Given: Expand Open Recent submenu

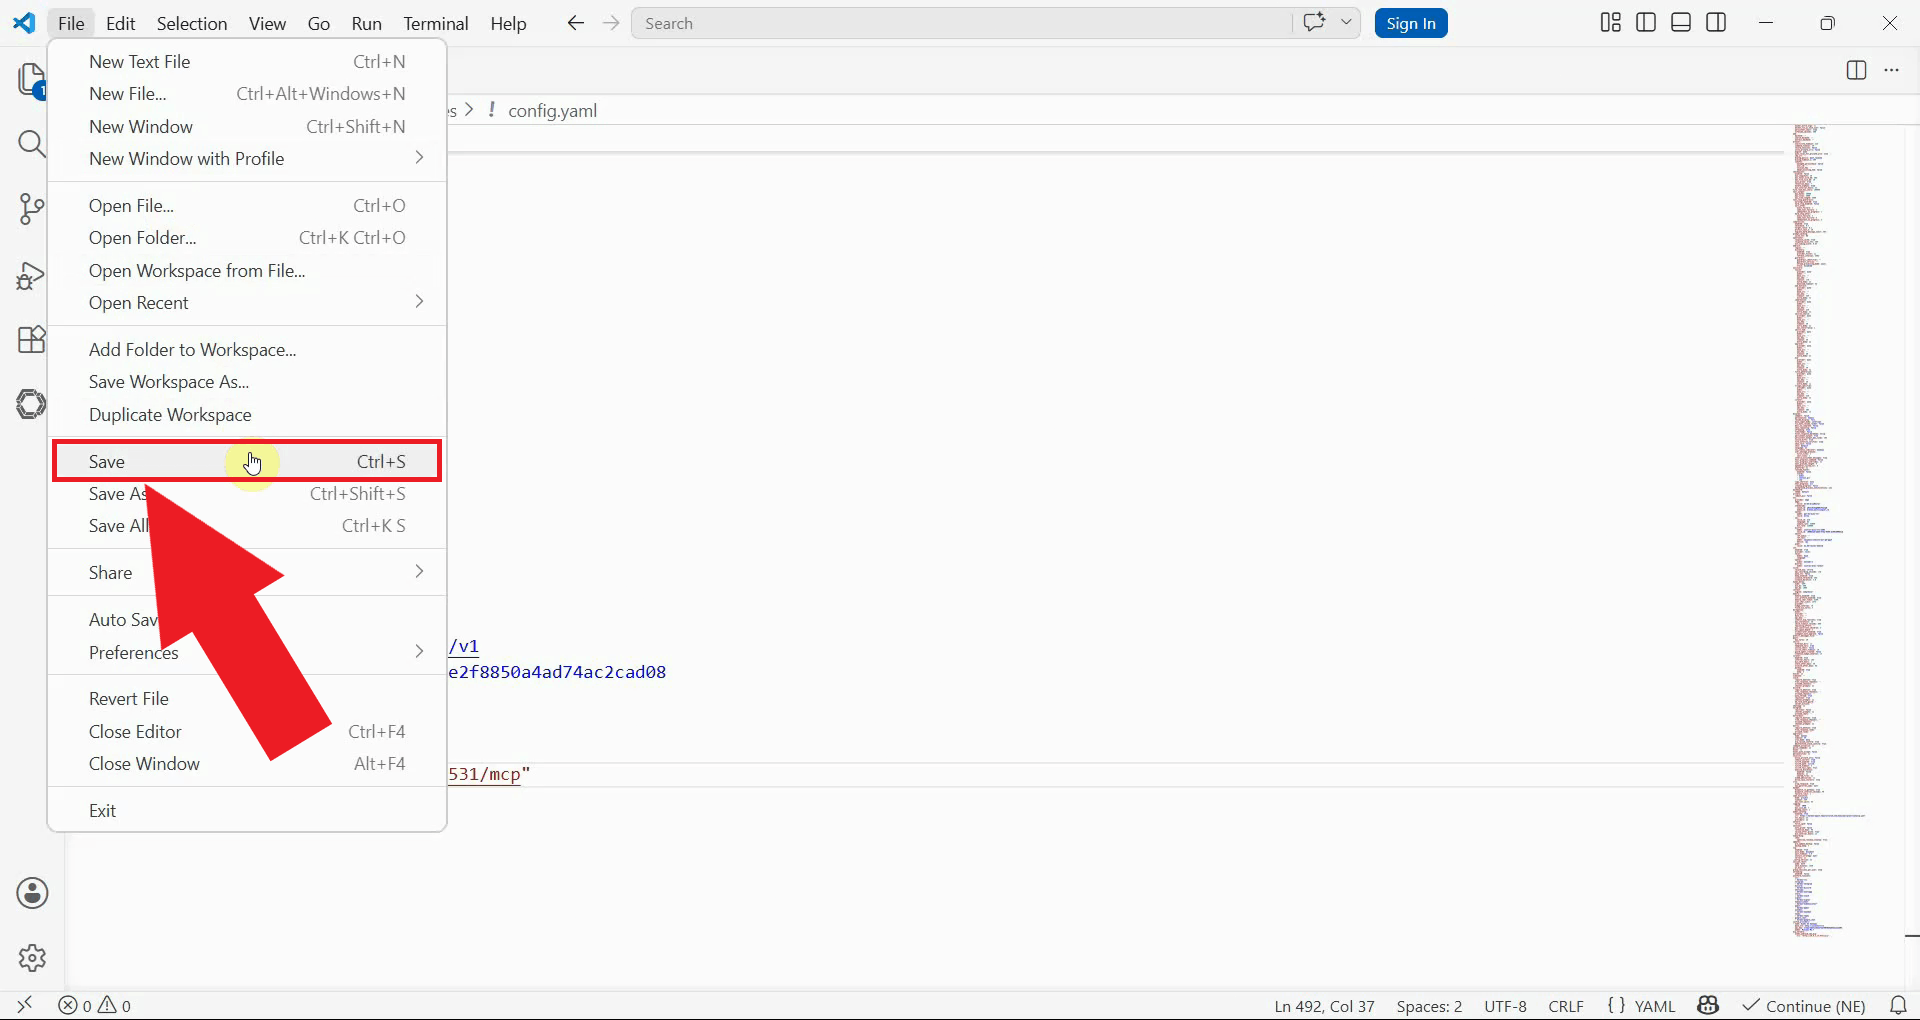Looking at the screenshot, I should pos(247,302).
